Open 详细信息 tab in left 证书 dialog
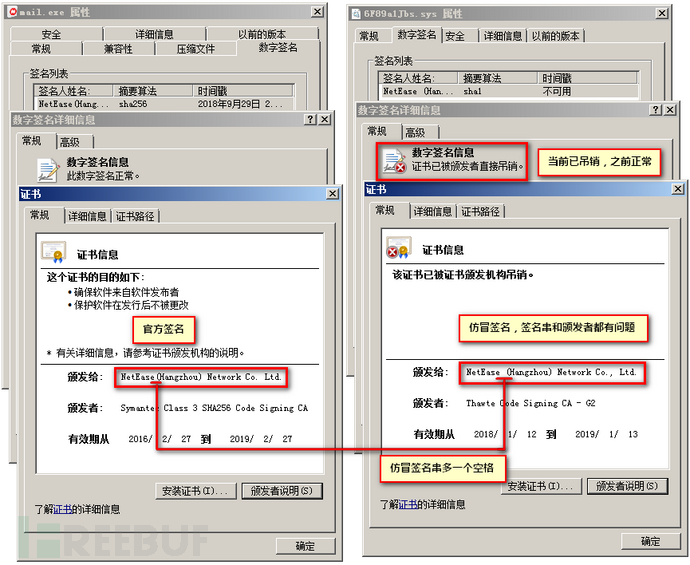The height and width of the screenshot is (565, 690). point(87,216)
